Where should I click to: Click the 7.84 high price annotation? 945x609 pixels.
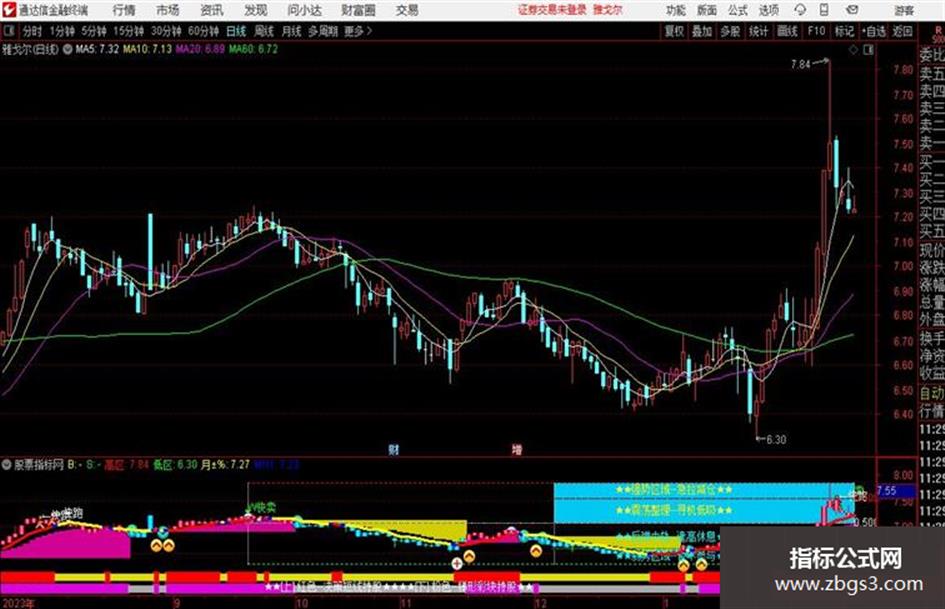(x=800, y=64)
